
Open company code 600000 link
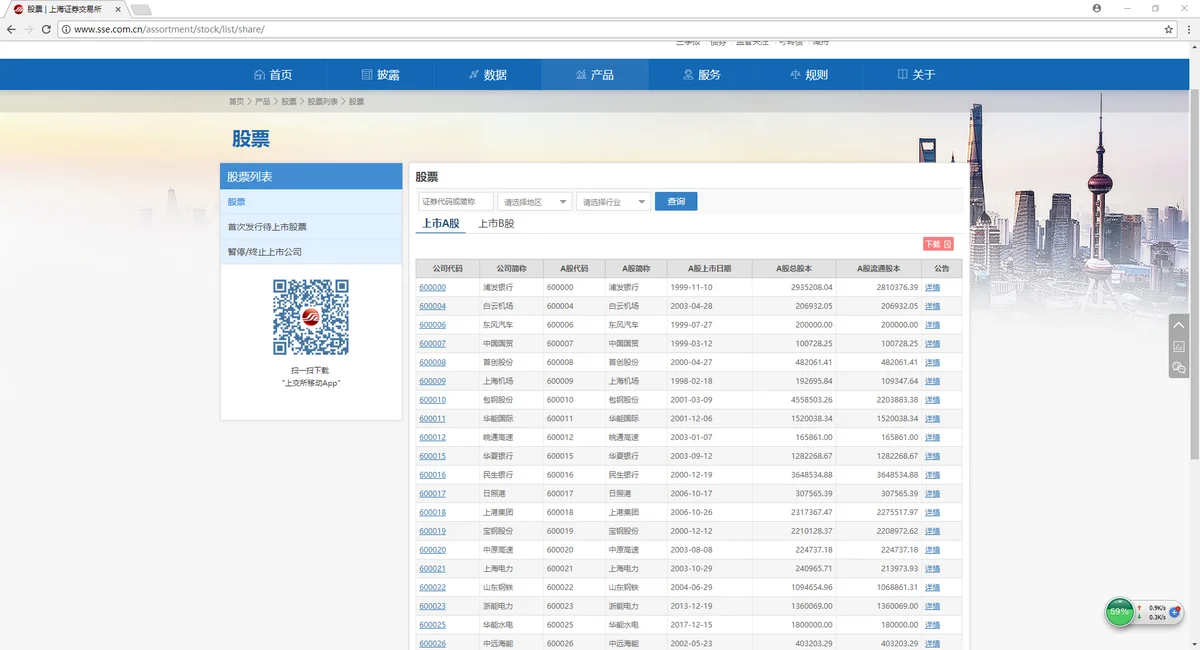pyautogui.click(x=433, y=288)
